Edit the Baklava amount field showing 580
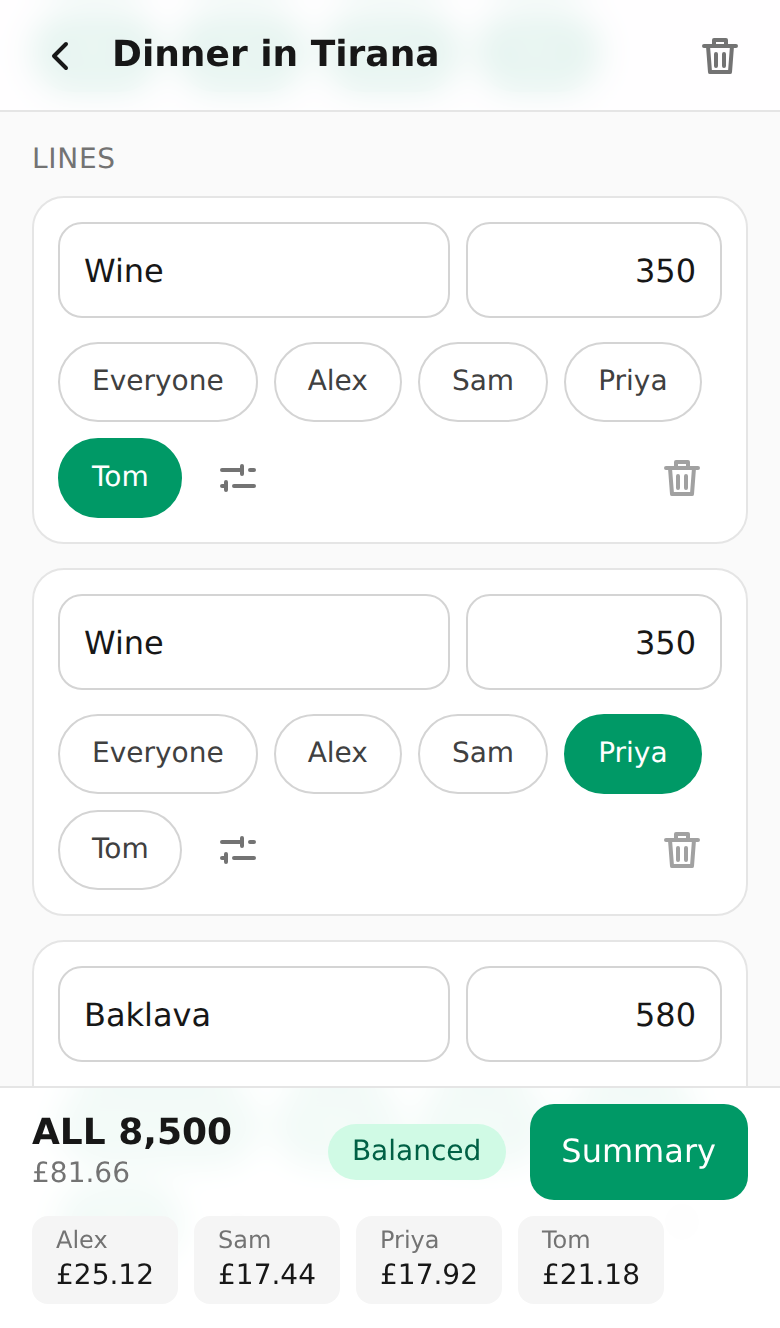The height and width of the screenshot is (1328, 780). 594,1014
